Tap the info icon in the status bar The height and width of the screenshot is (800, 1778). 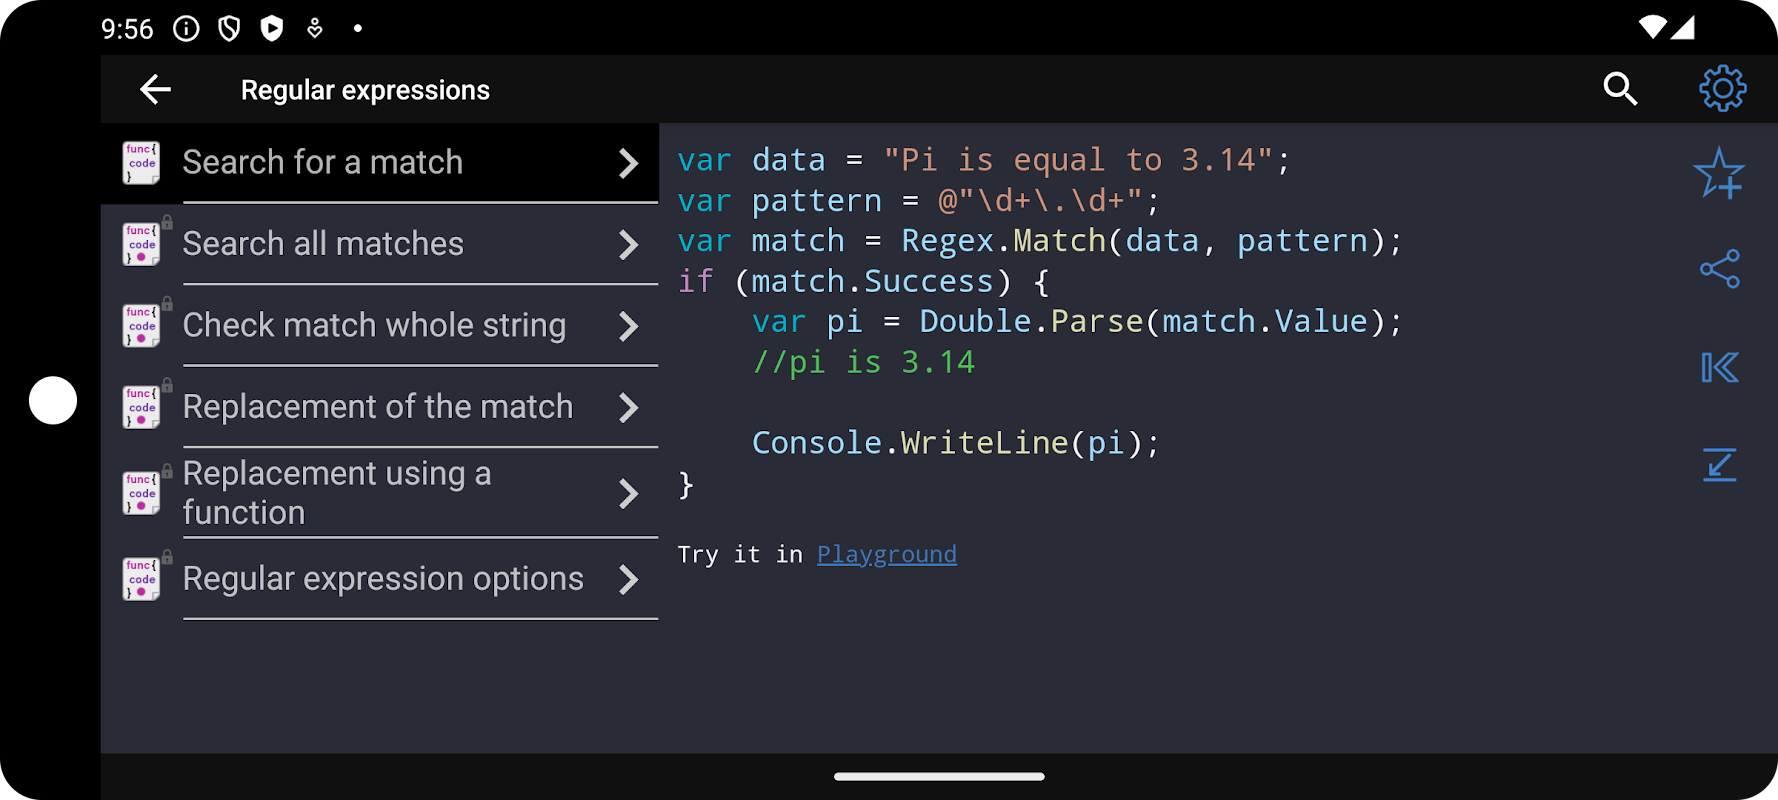pyautogui.click(x=186, y=28)
